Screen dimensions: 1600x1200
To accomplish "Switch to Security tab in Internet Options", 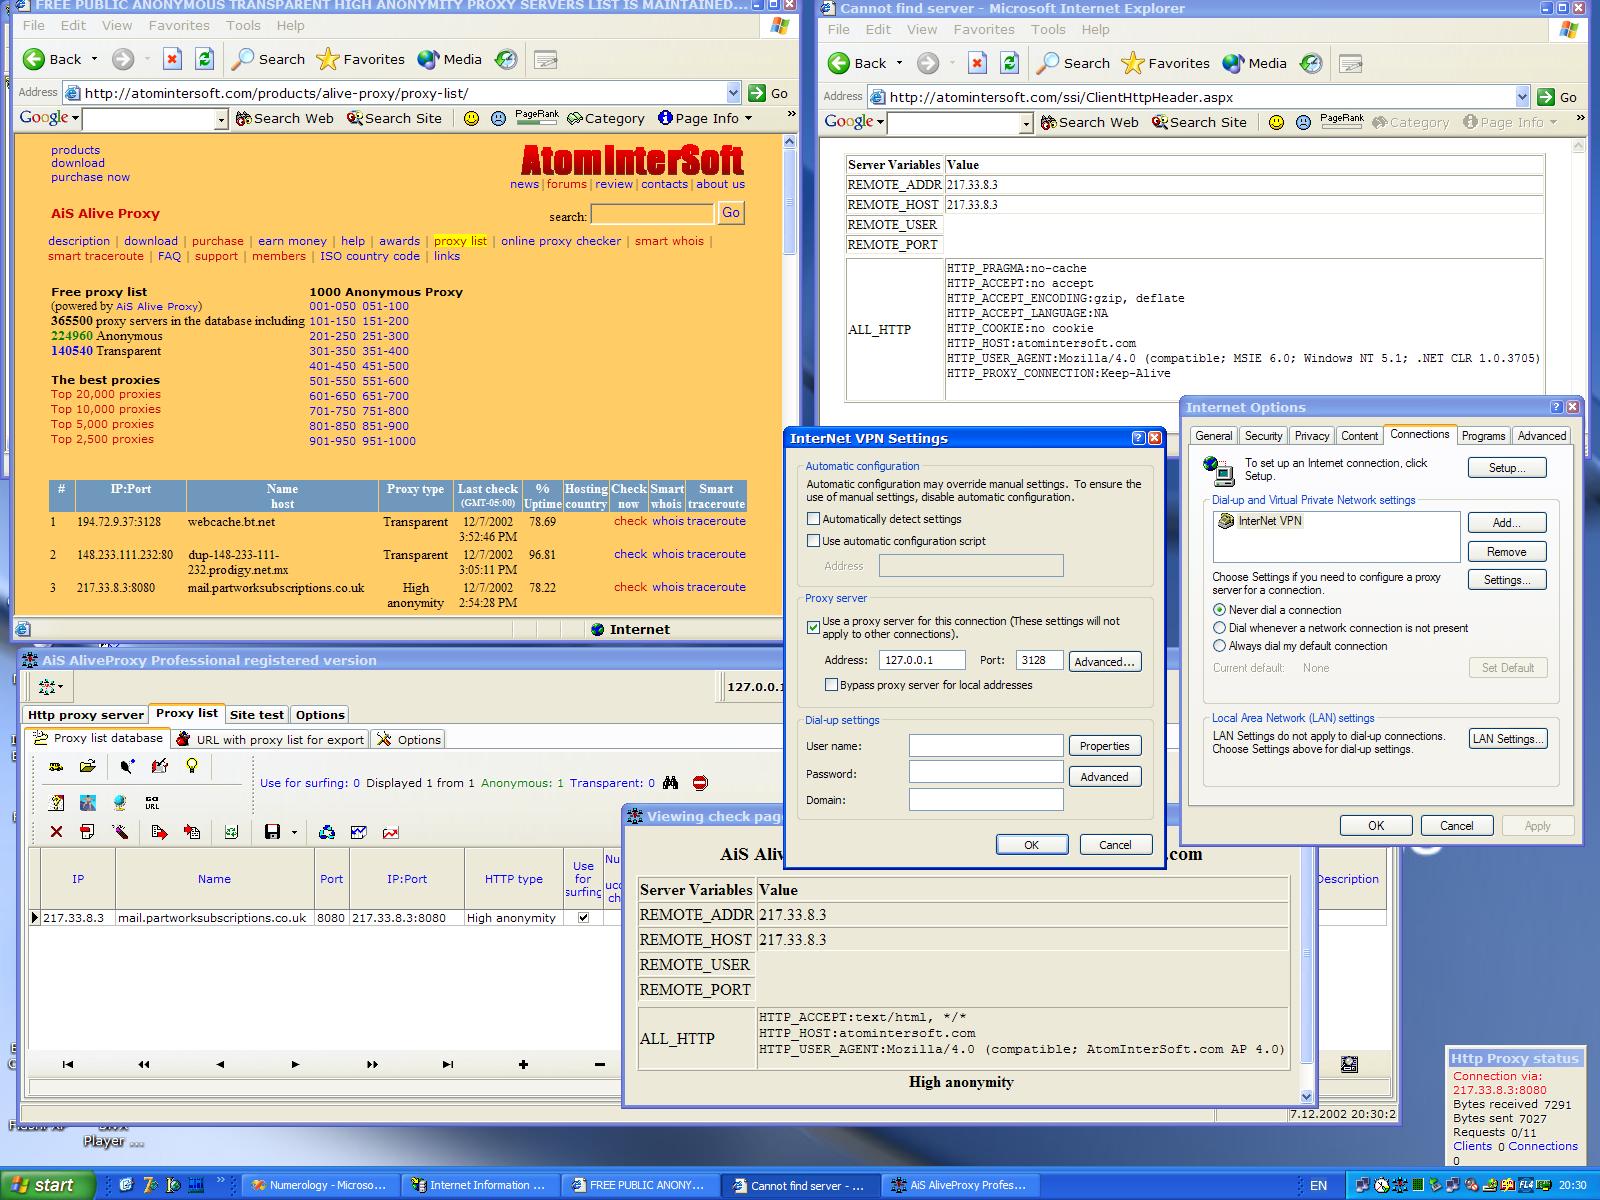I will pyautogui.click(x=1263, y=436).
